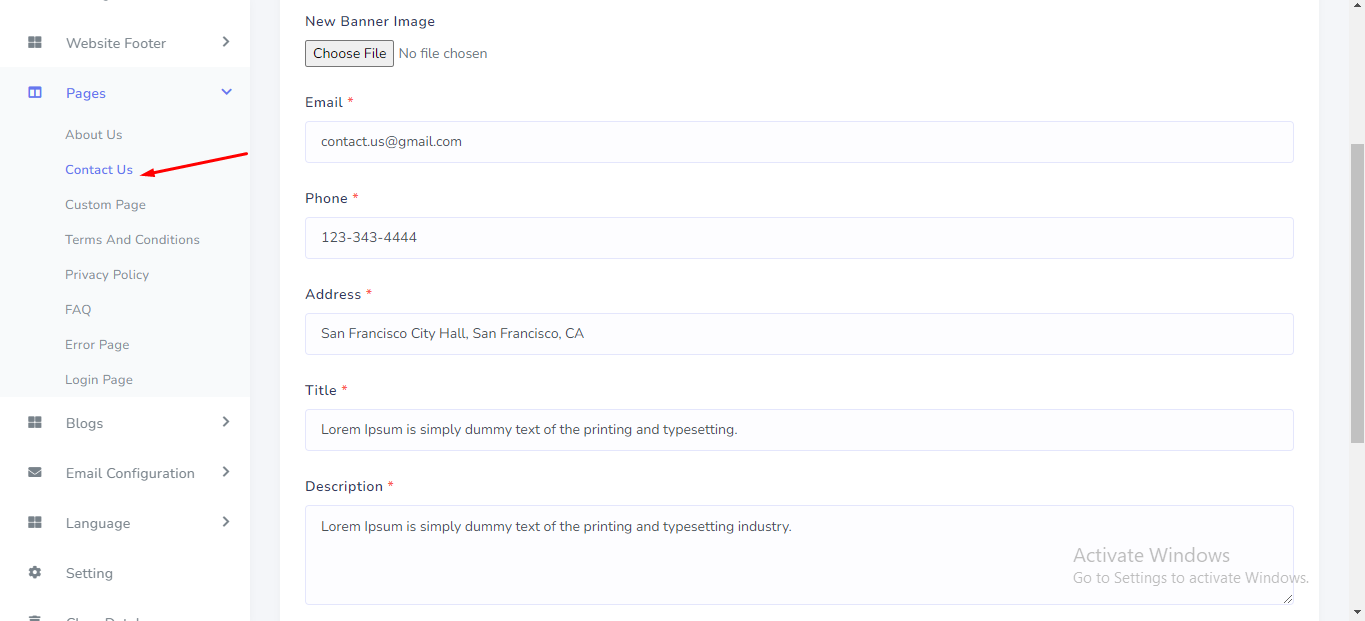Click into the Address text field
The width and height of the screenshot is (1365, 621).
pos(798,334)
